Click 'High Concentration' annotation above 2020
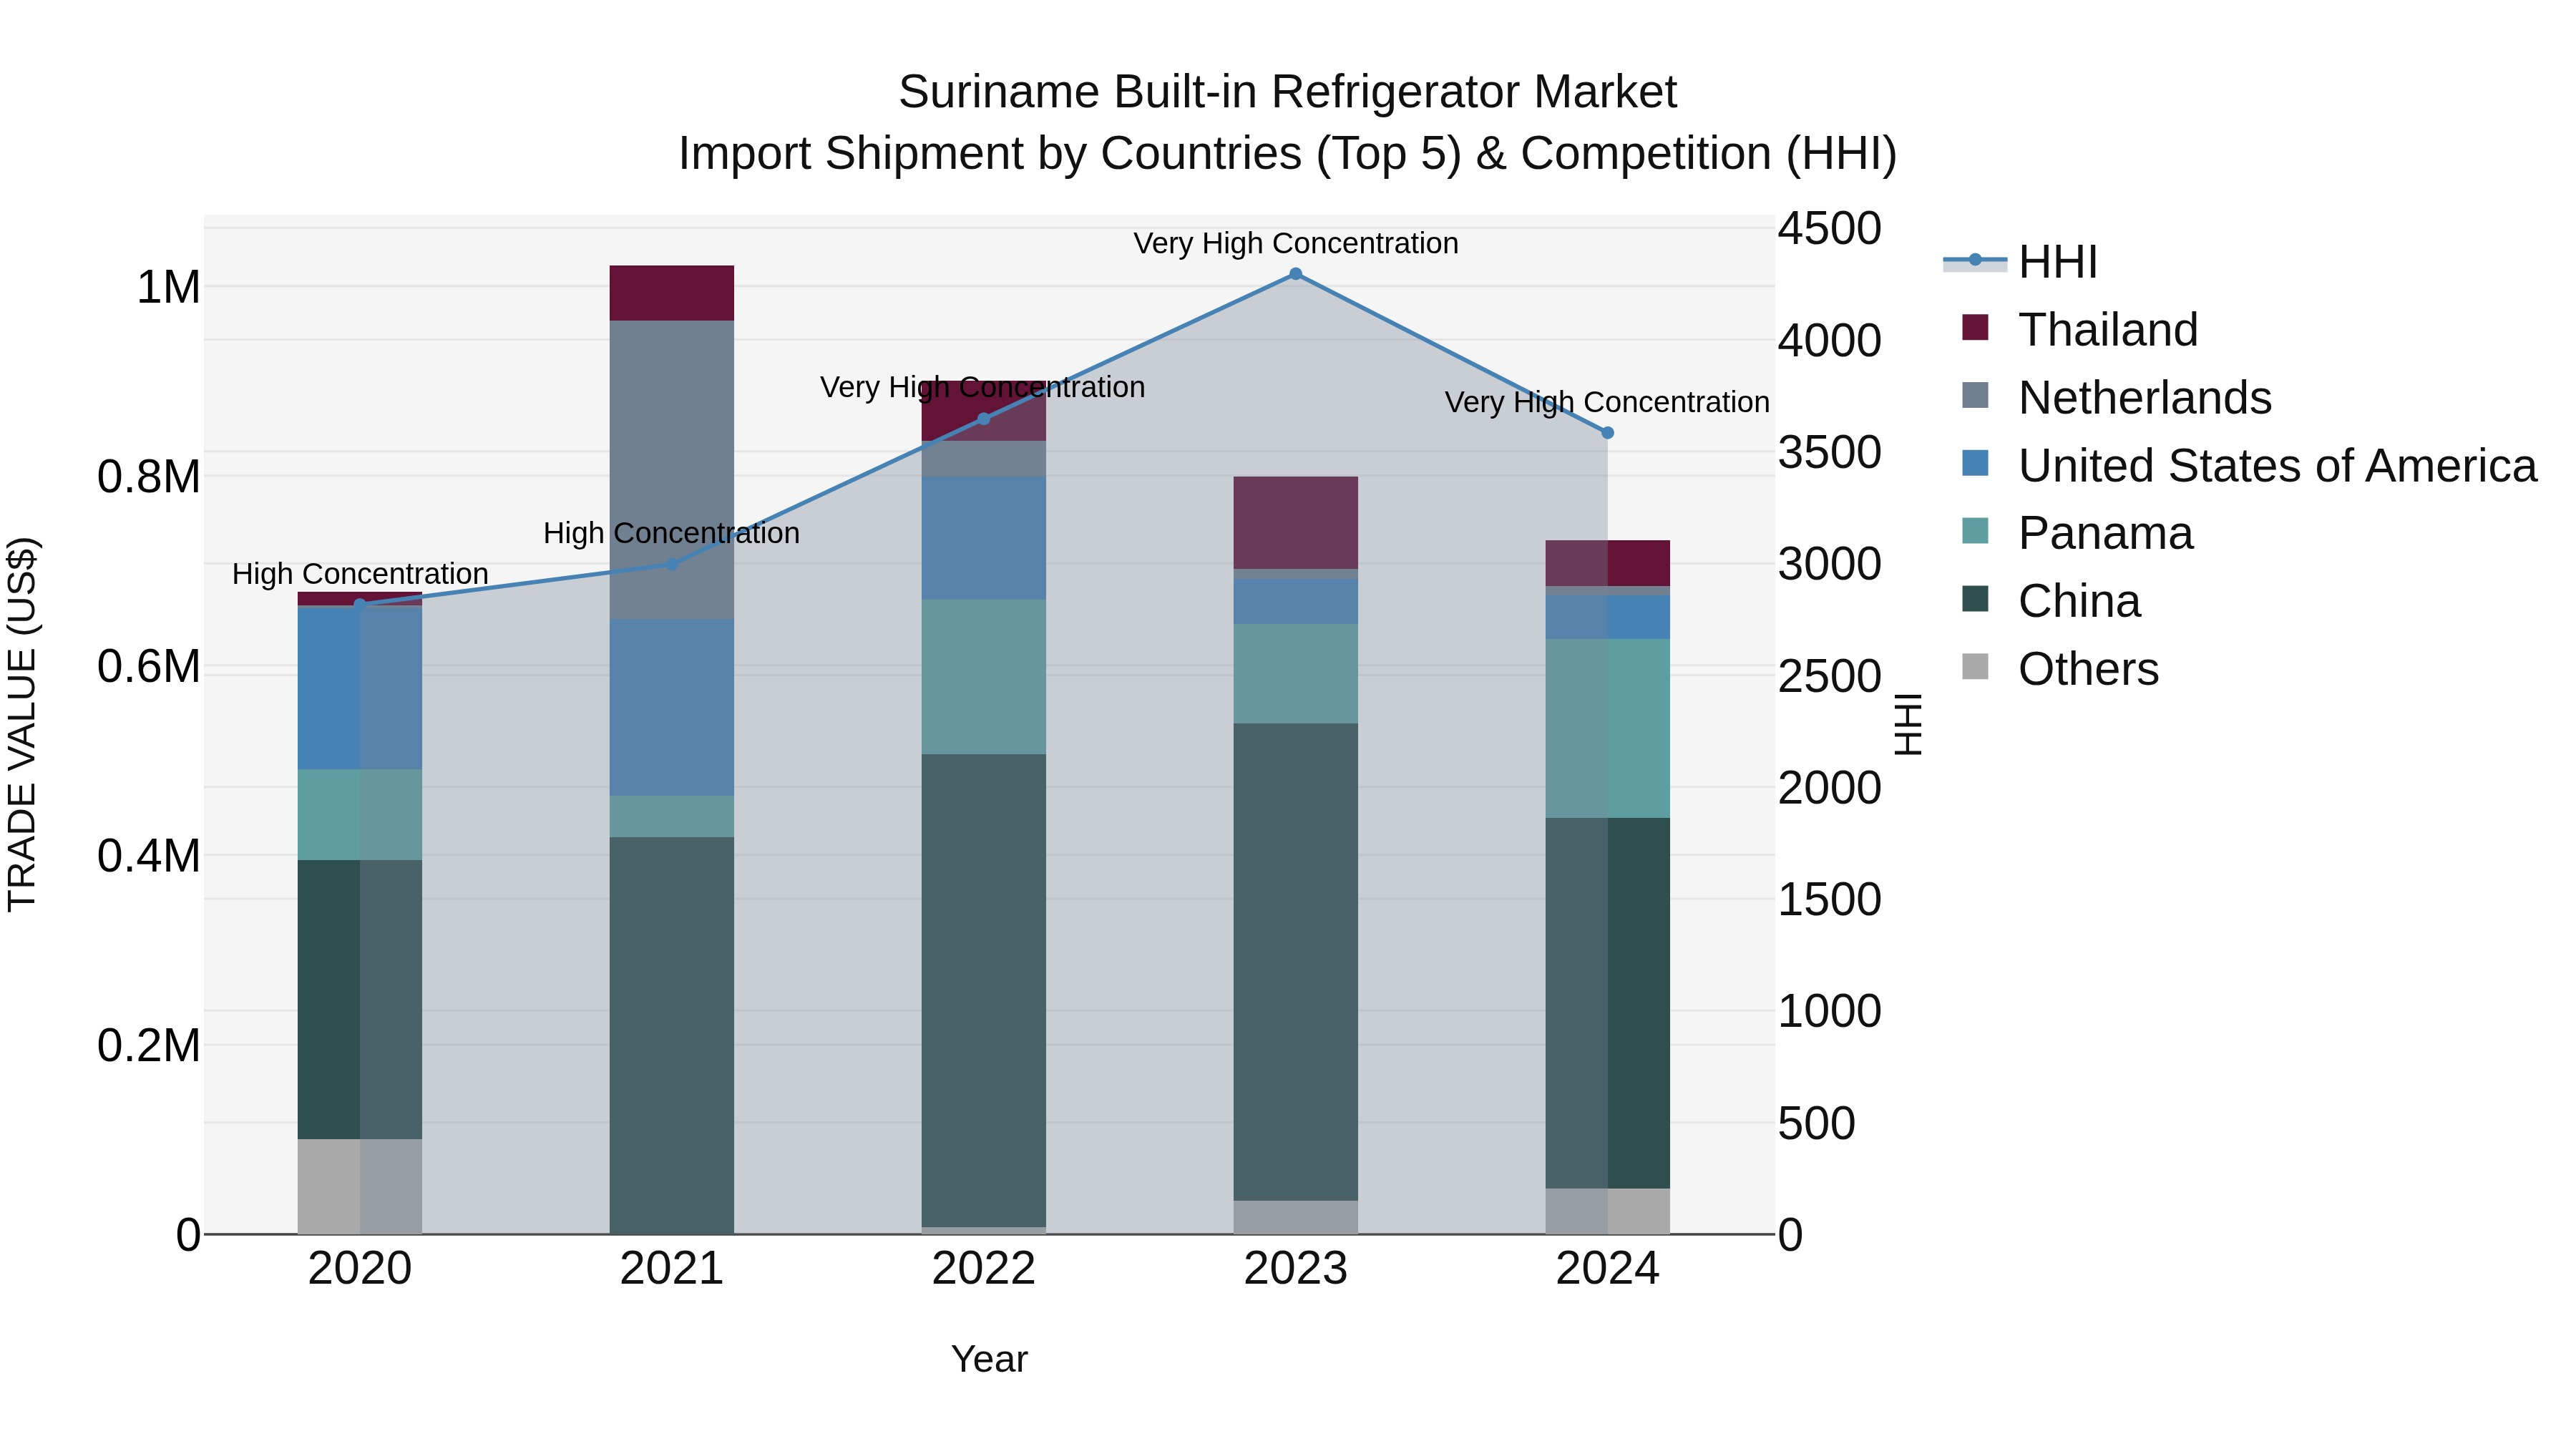 click(x=360, y=574)
